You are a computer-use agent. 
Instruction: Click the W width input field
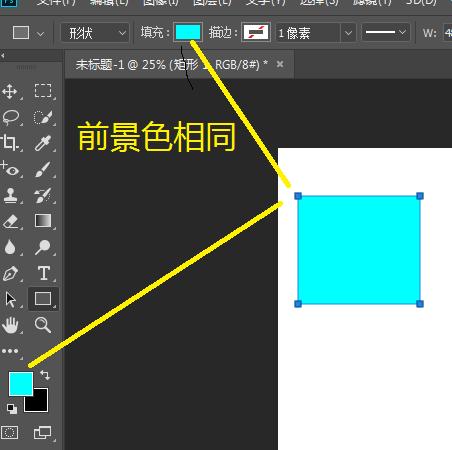pos(447,33)
